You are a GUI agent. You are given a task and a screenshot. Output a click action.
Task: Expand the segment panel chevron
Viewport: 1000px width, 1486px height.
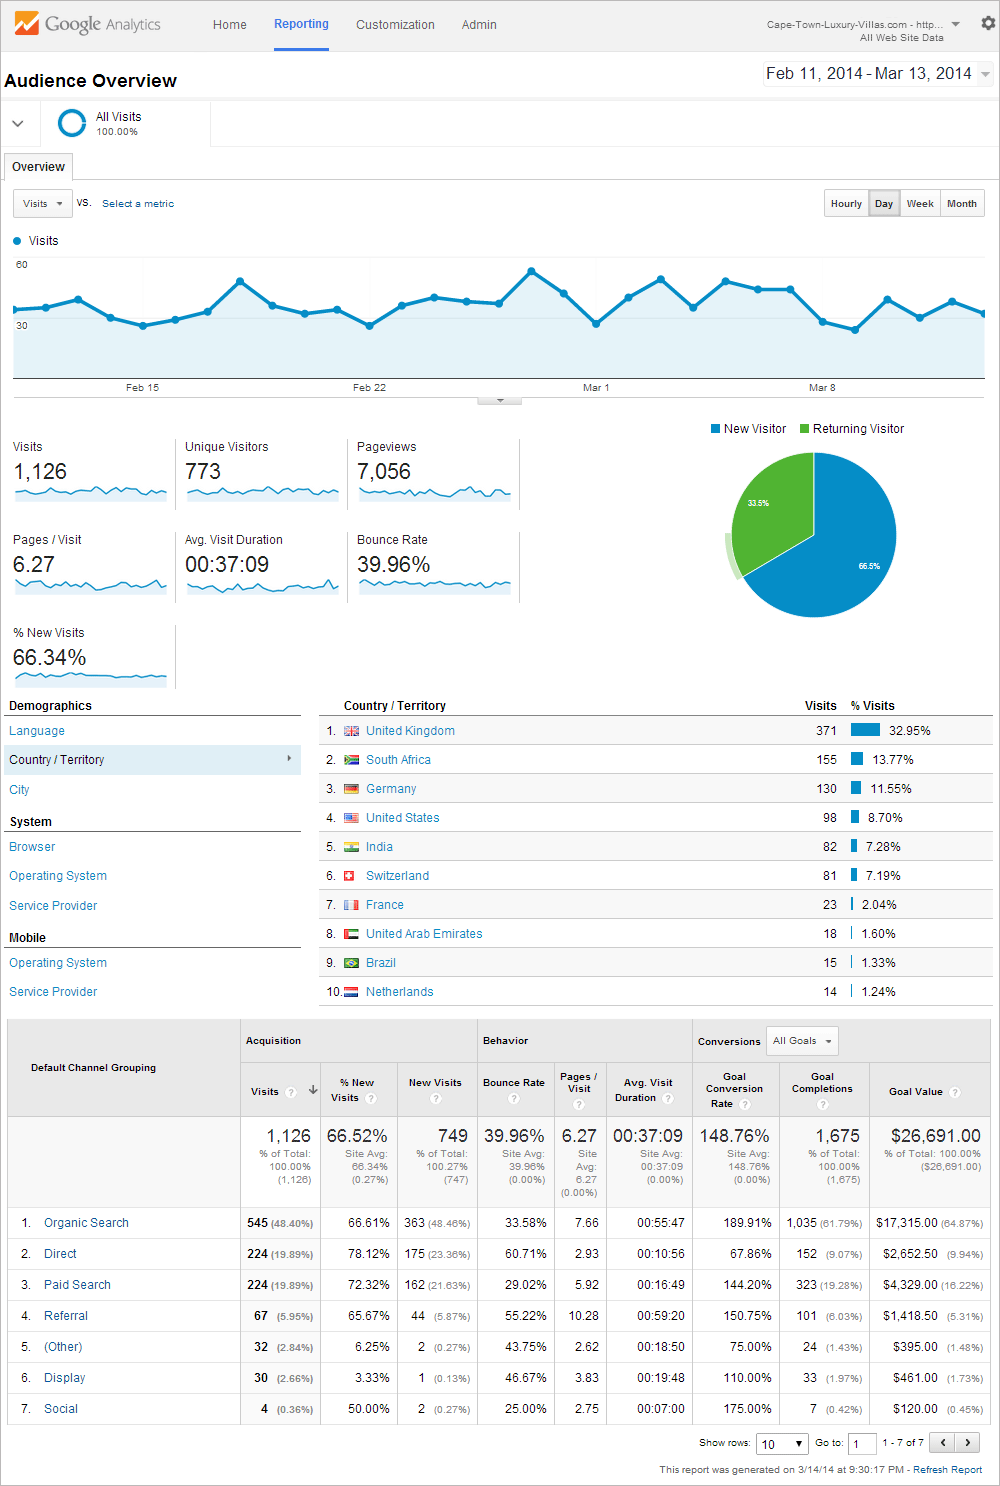[18, 124]
